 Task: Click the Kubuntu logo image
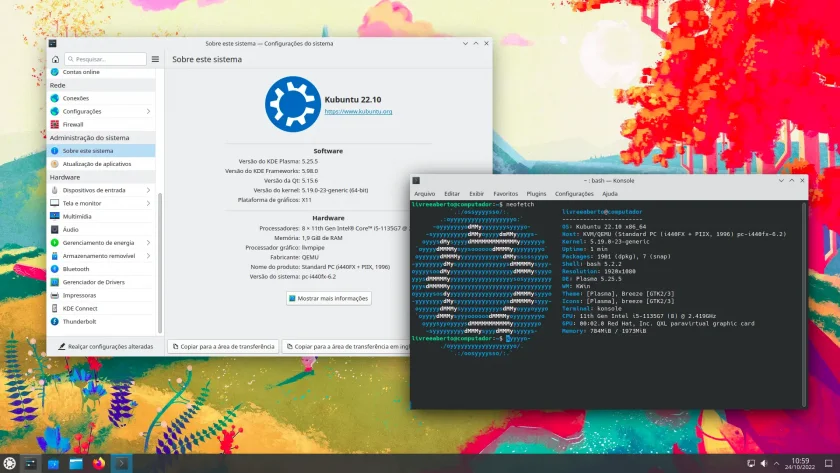coord(292,104)
